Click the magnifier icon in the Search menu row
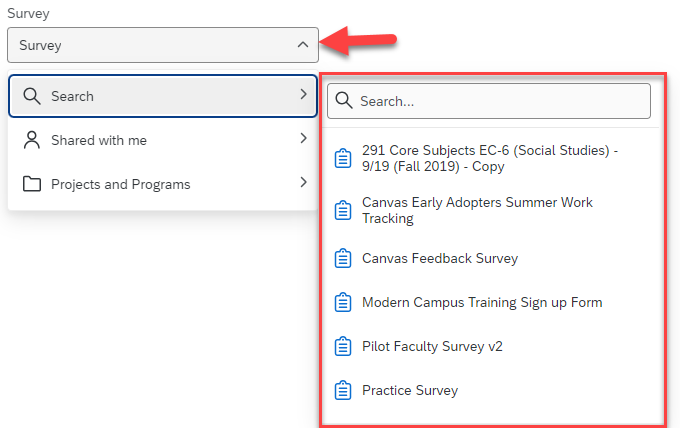The width and height of the screenshot is (680, 428). point(31,96)
